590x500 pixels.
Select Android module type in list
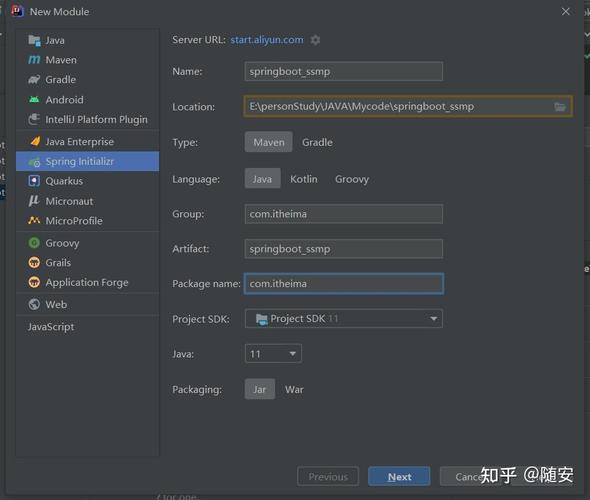tap(88, 99)
